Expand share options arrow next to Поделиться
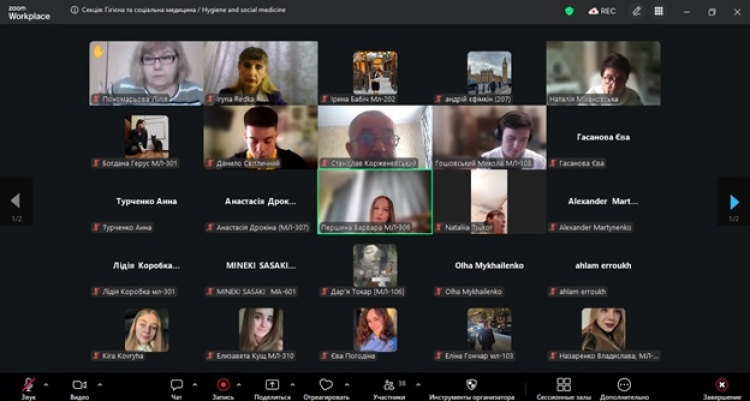750x401 pixels. [x=293, y=383]
